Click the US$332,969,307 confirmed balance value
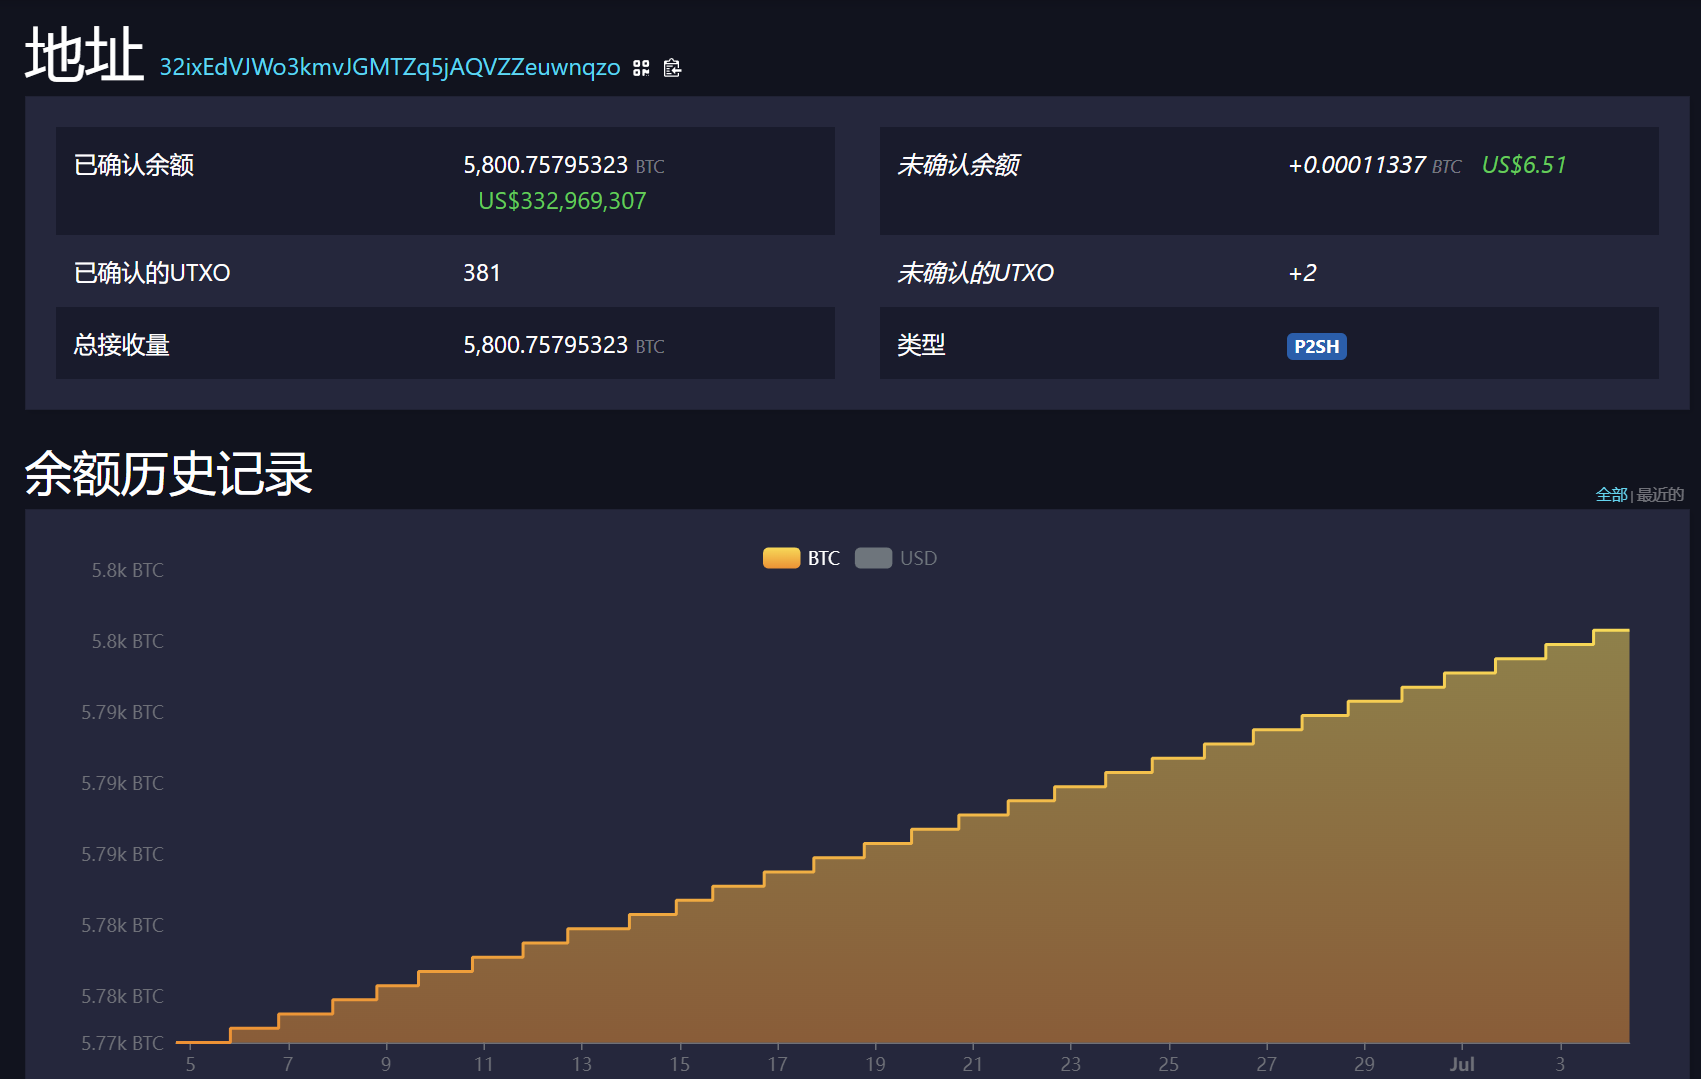 [562, 201]
